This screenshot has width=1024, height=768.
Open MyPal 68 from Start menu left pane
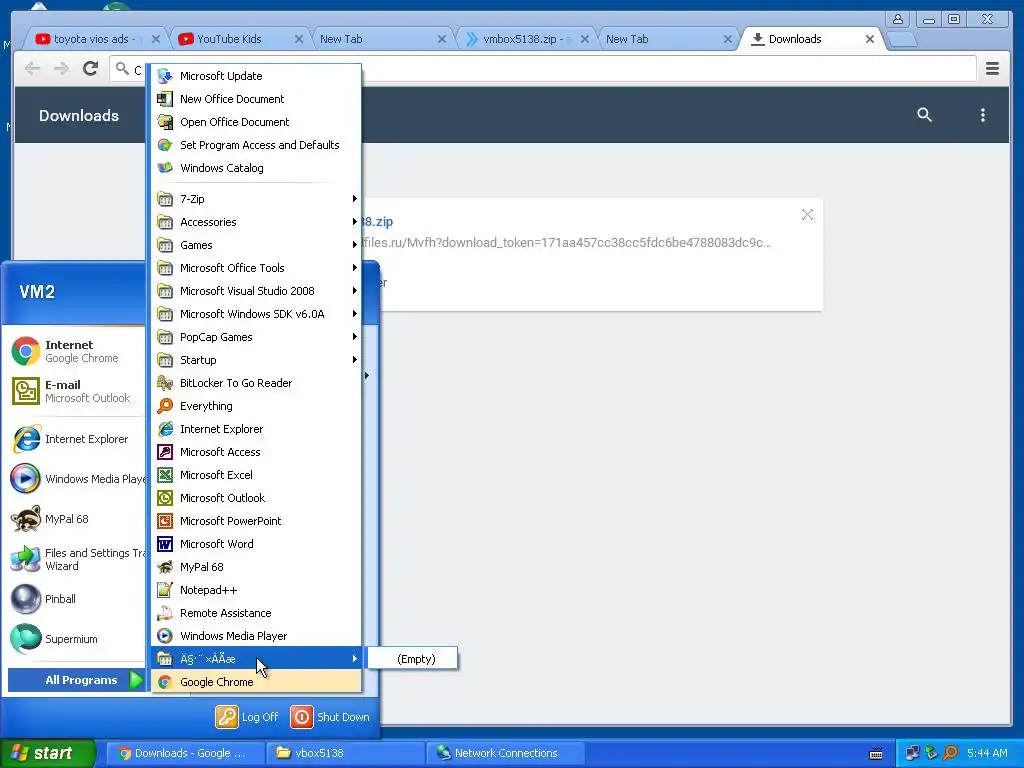pos(77,519)
